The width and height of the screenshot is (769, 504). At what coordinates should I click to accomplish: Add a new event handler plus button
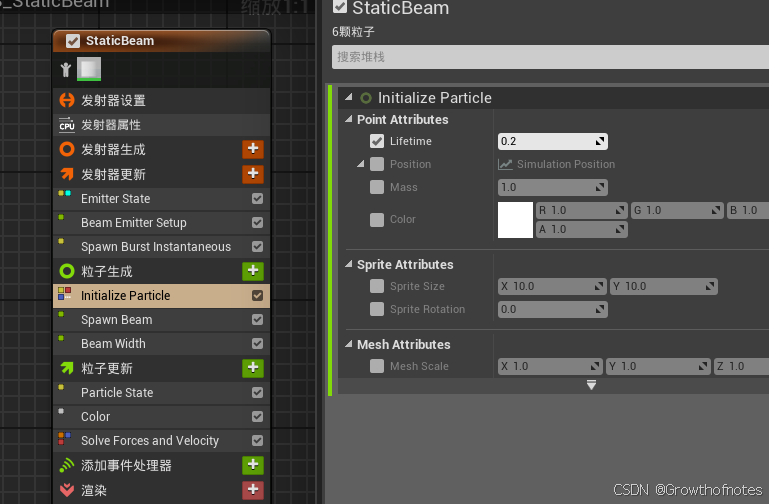tap(253, 465)
